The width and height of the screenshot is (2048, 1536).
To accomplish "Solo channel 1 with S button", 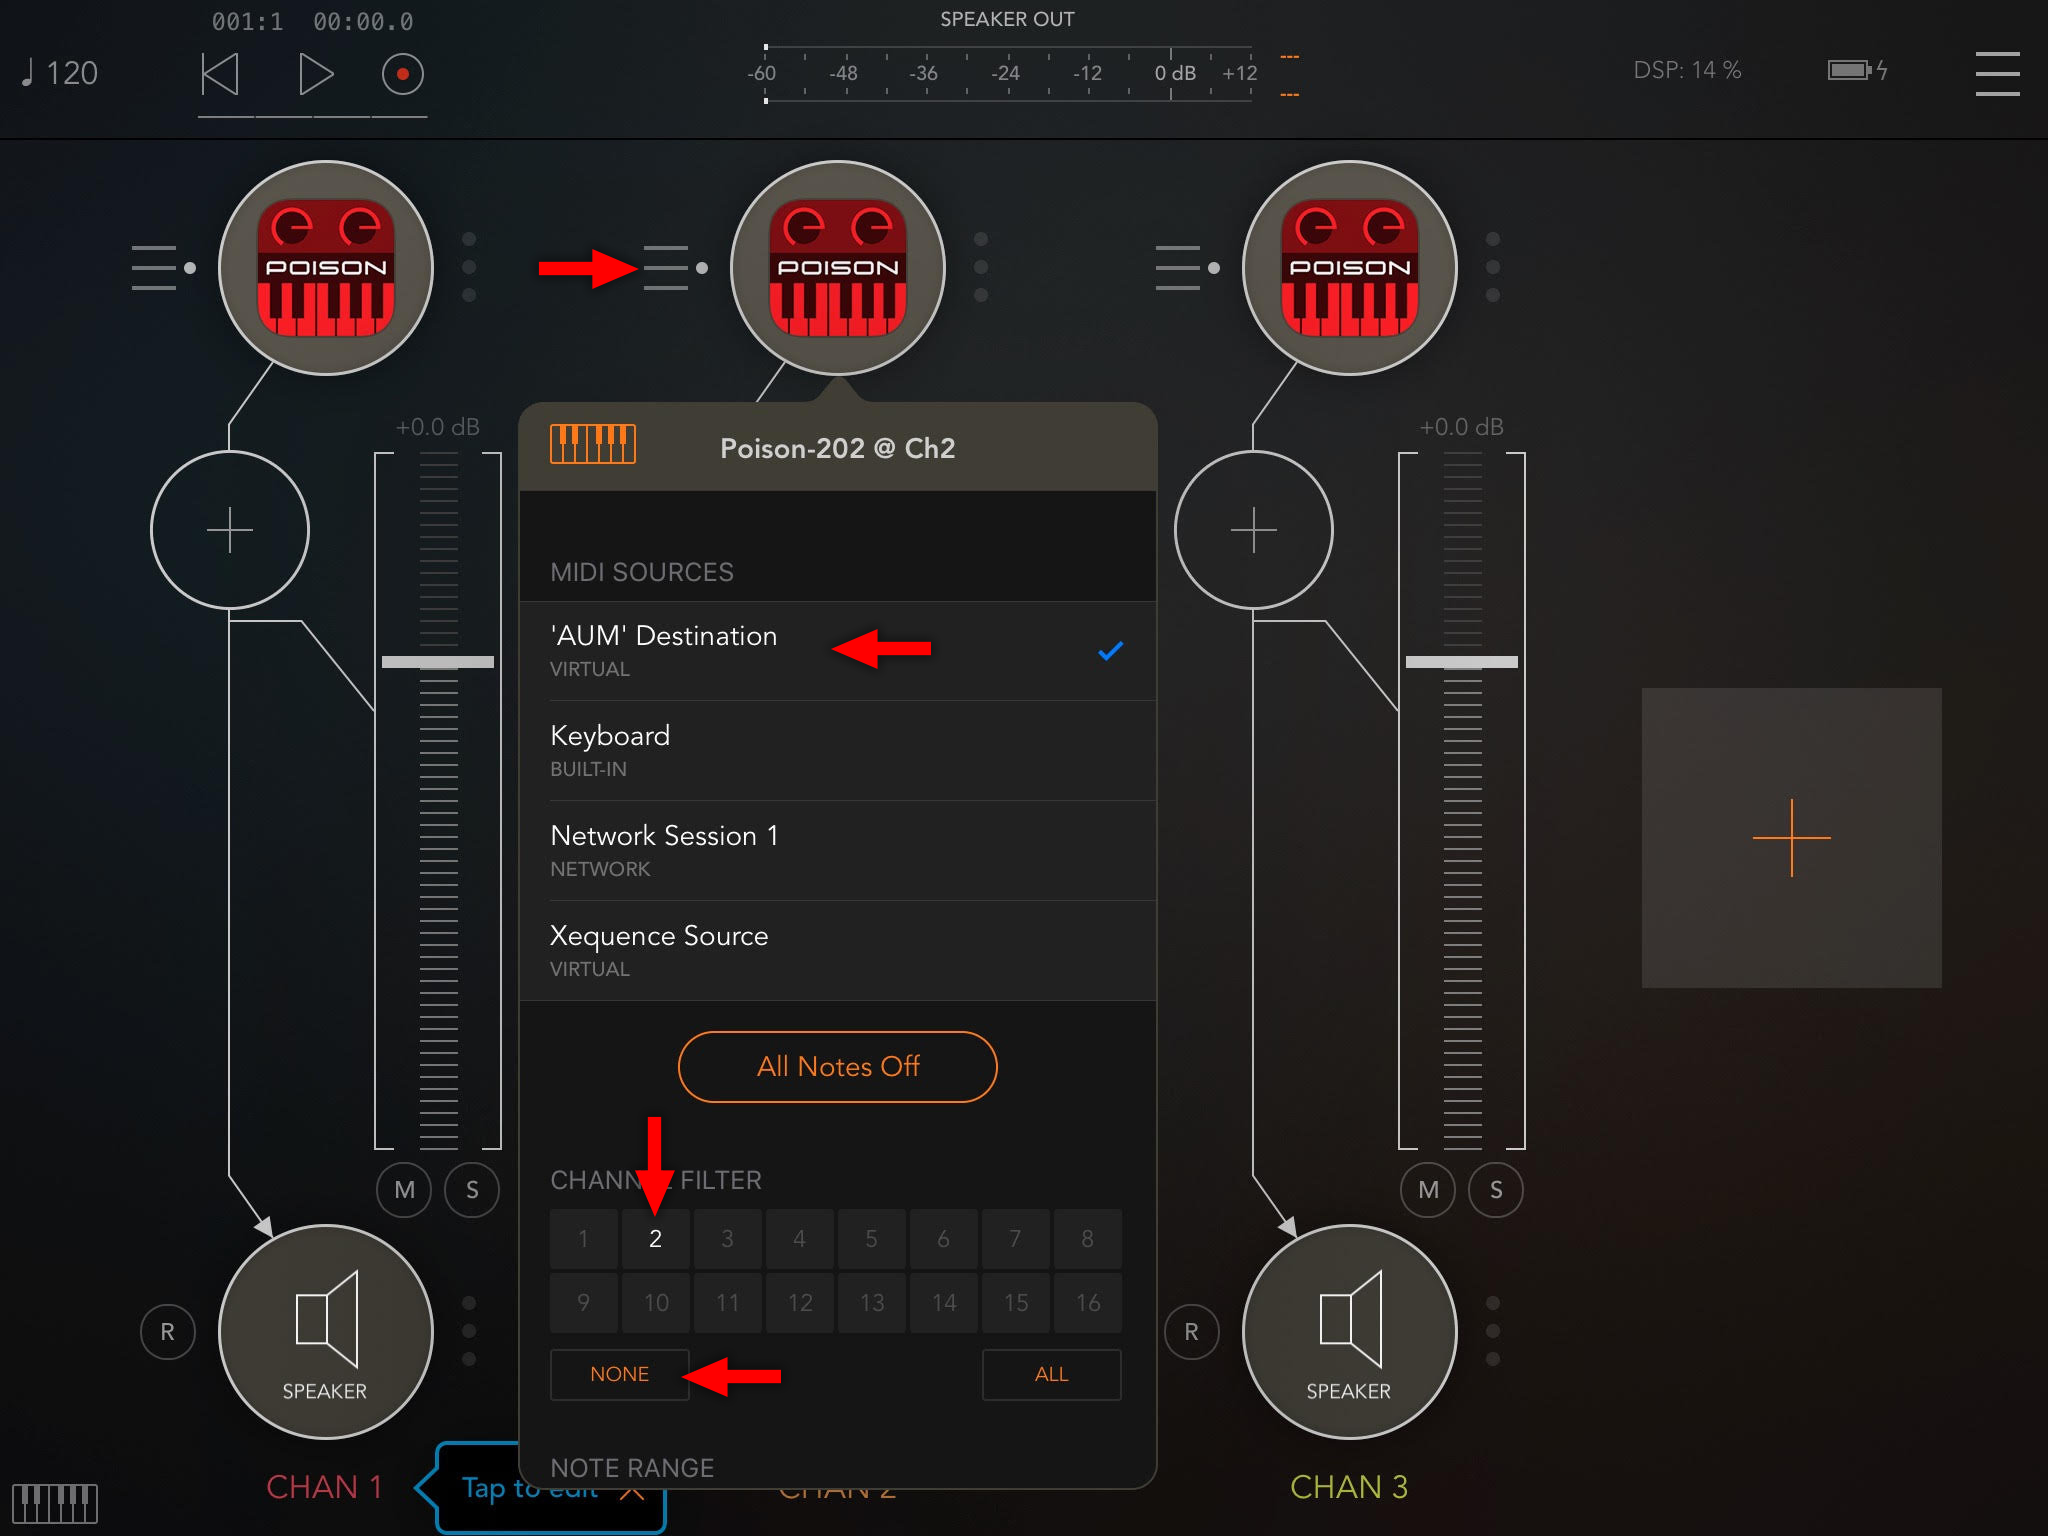I will (x=472, y=1190).
